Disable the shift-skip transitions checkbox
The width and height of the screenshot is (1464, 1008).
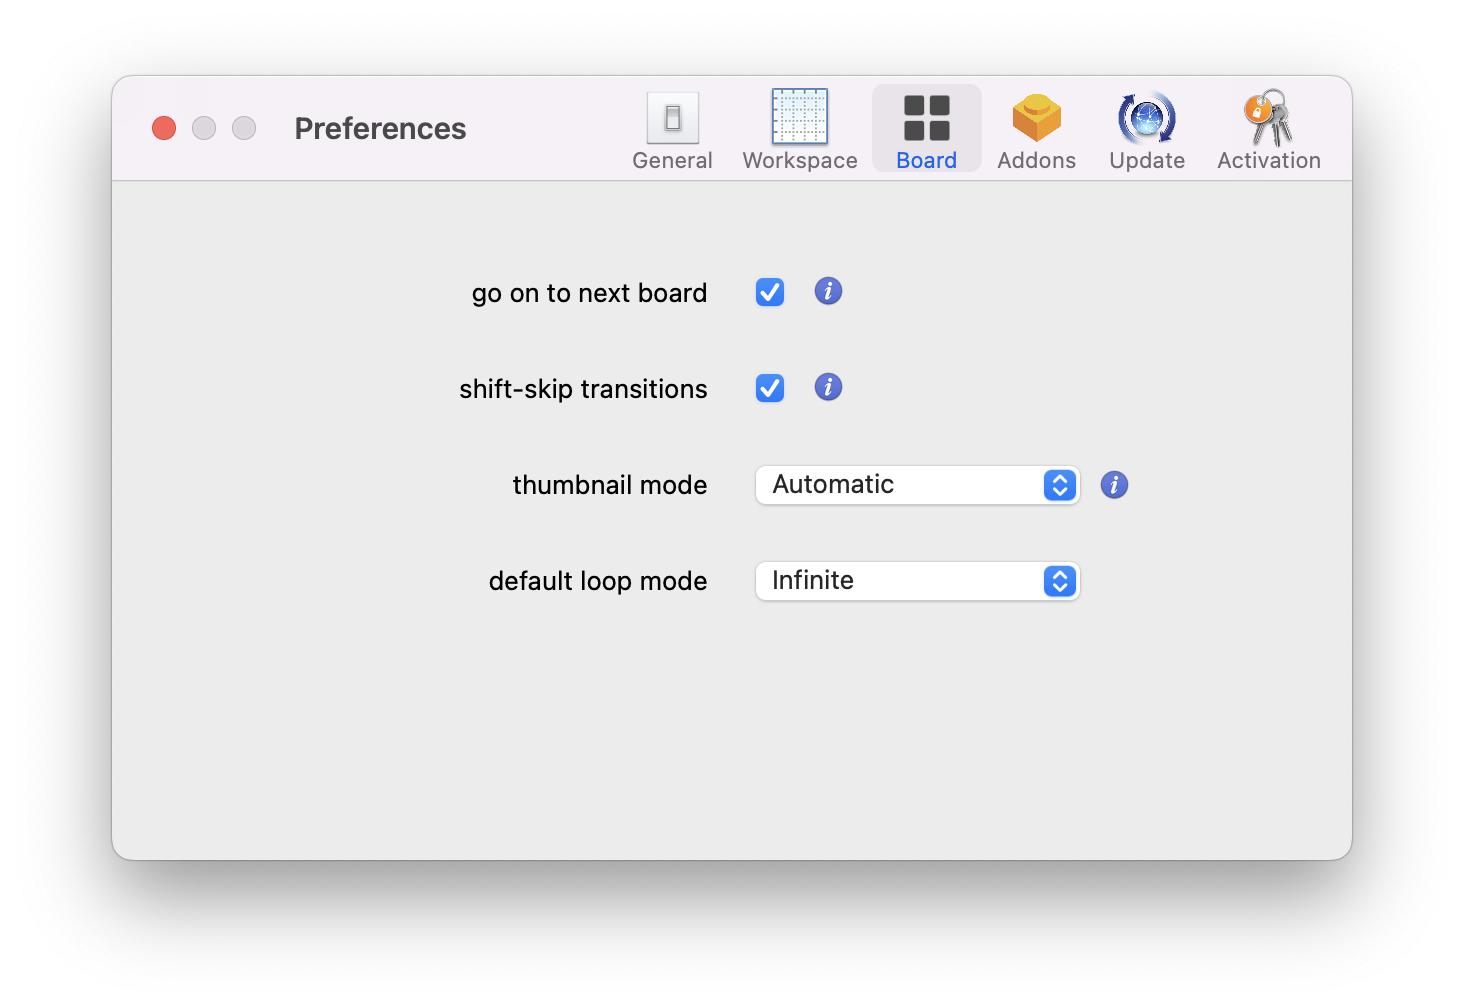(770, 388)
